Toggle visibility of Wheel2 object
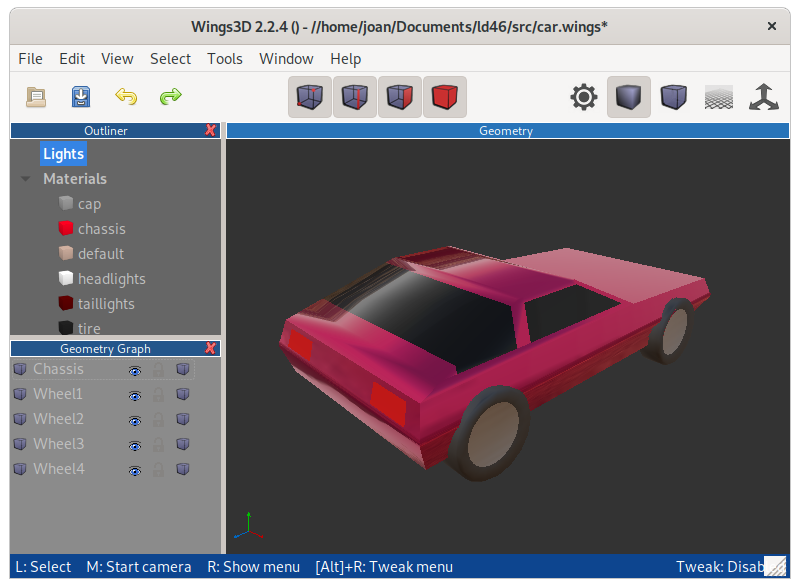Image resolution: width=800 pixels, height=588 pixels. (x=135, y=421)
